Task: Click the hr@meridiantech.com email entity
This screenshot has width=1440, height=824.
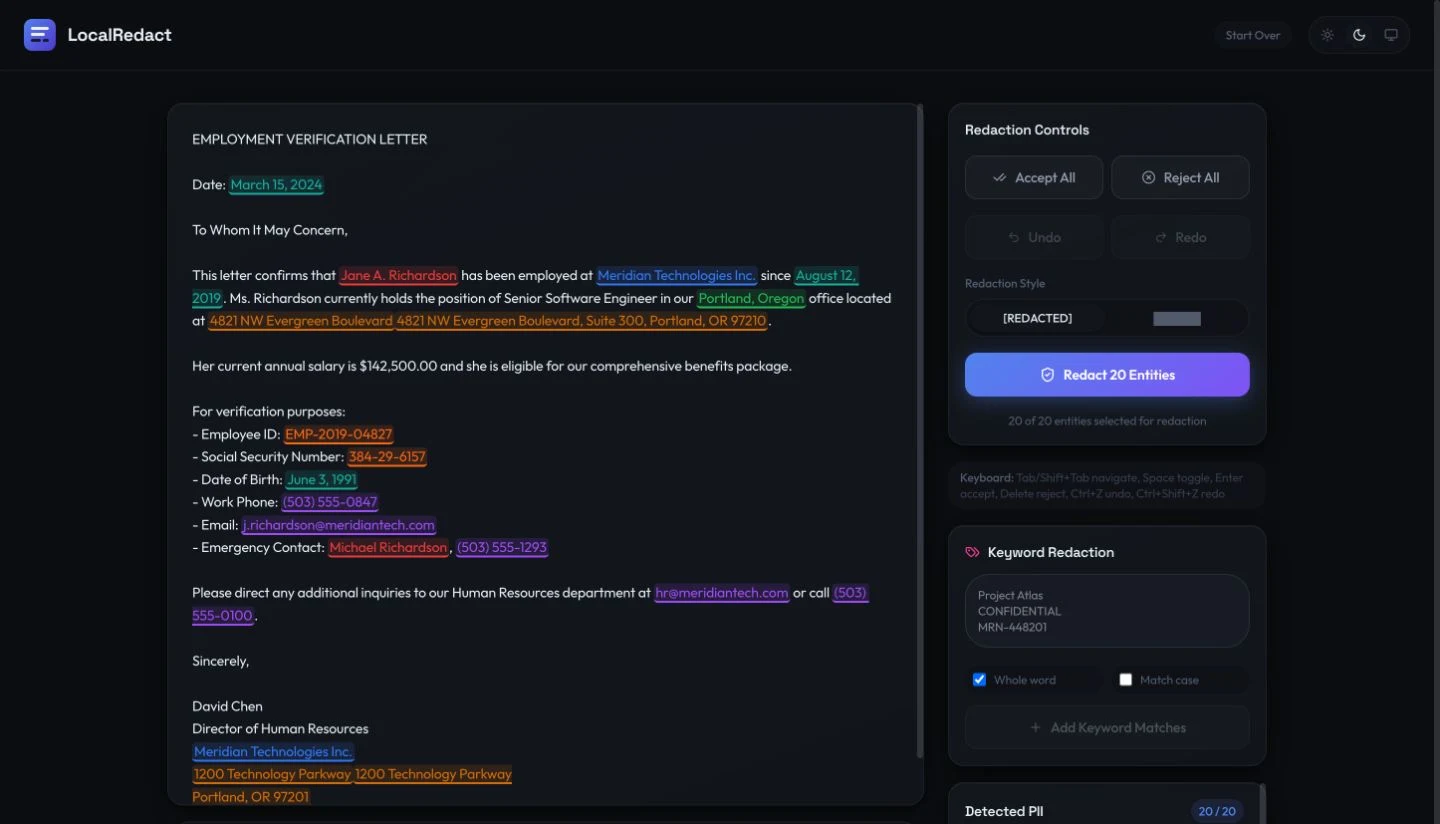Action: [x=722, y=593]
